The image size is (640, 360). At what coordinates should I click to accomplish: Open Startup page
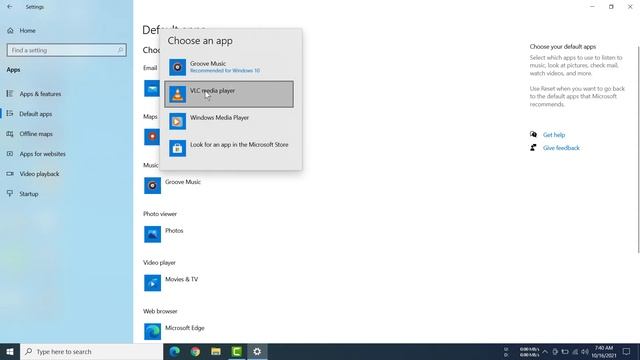[29, 194]
